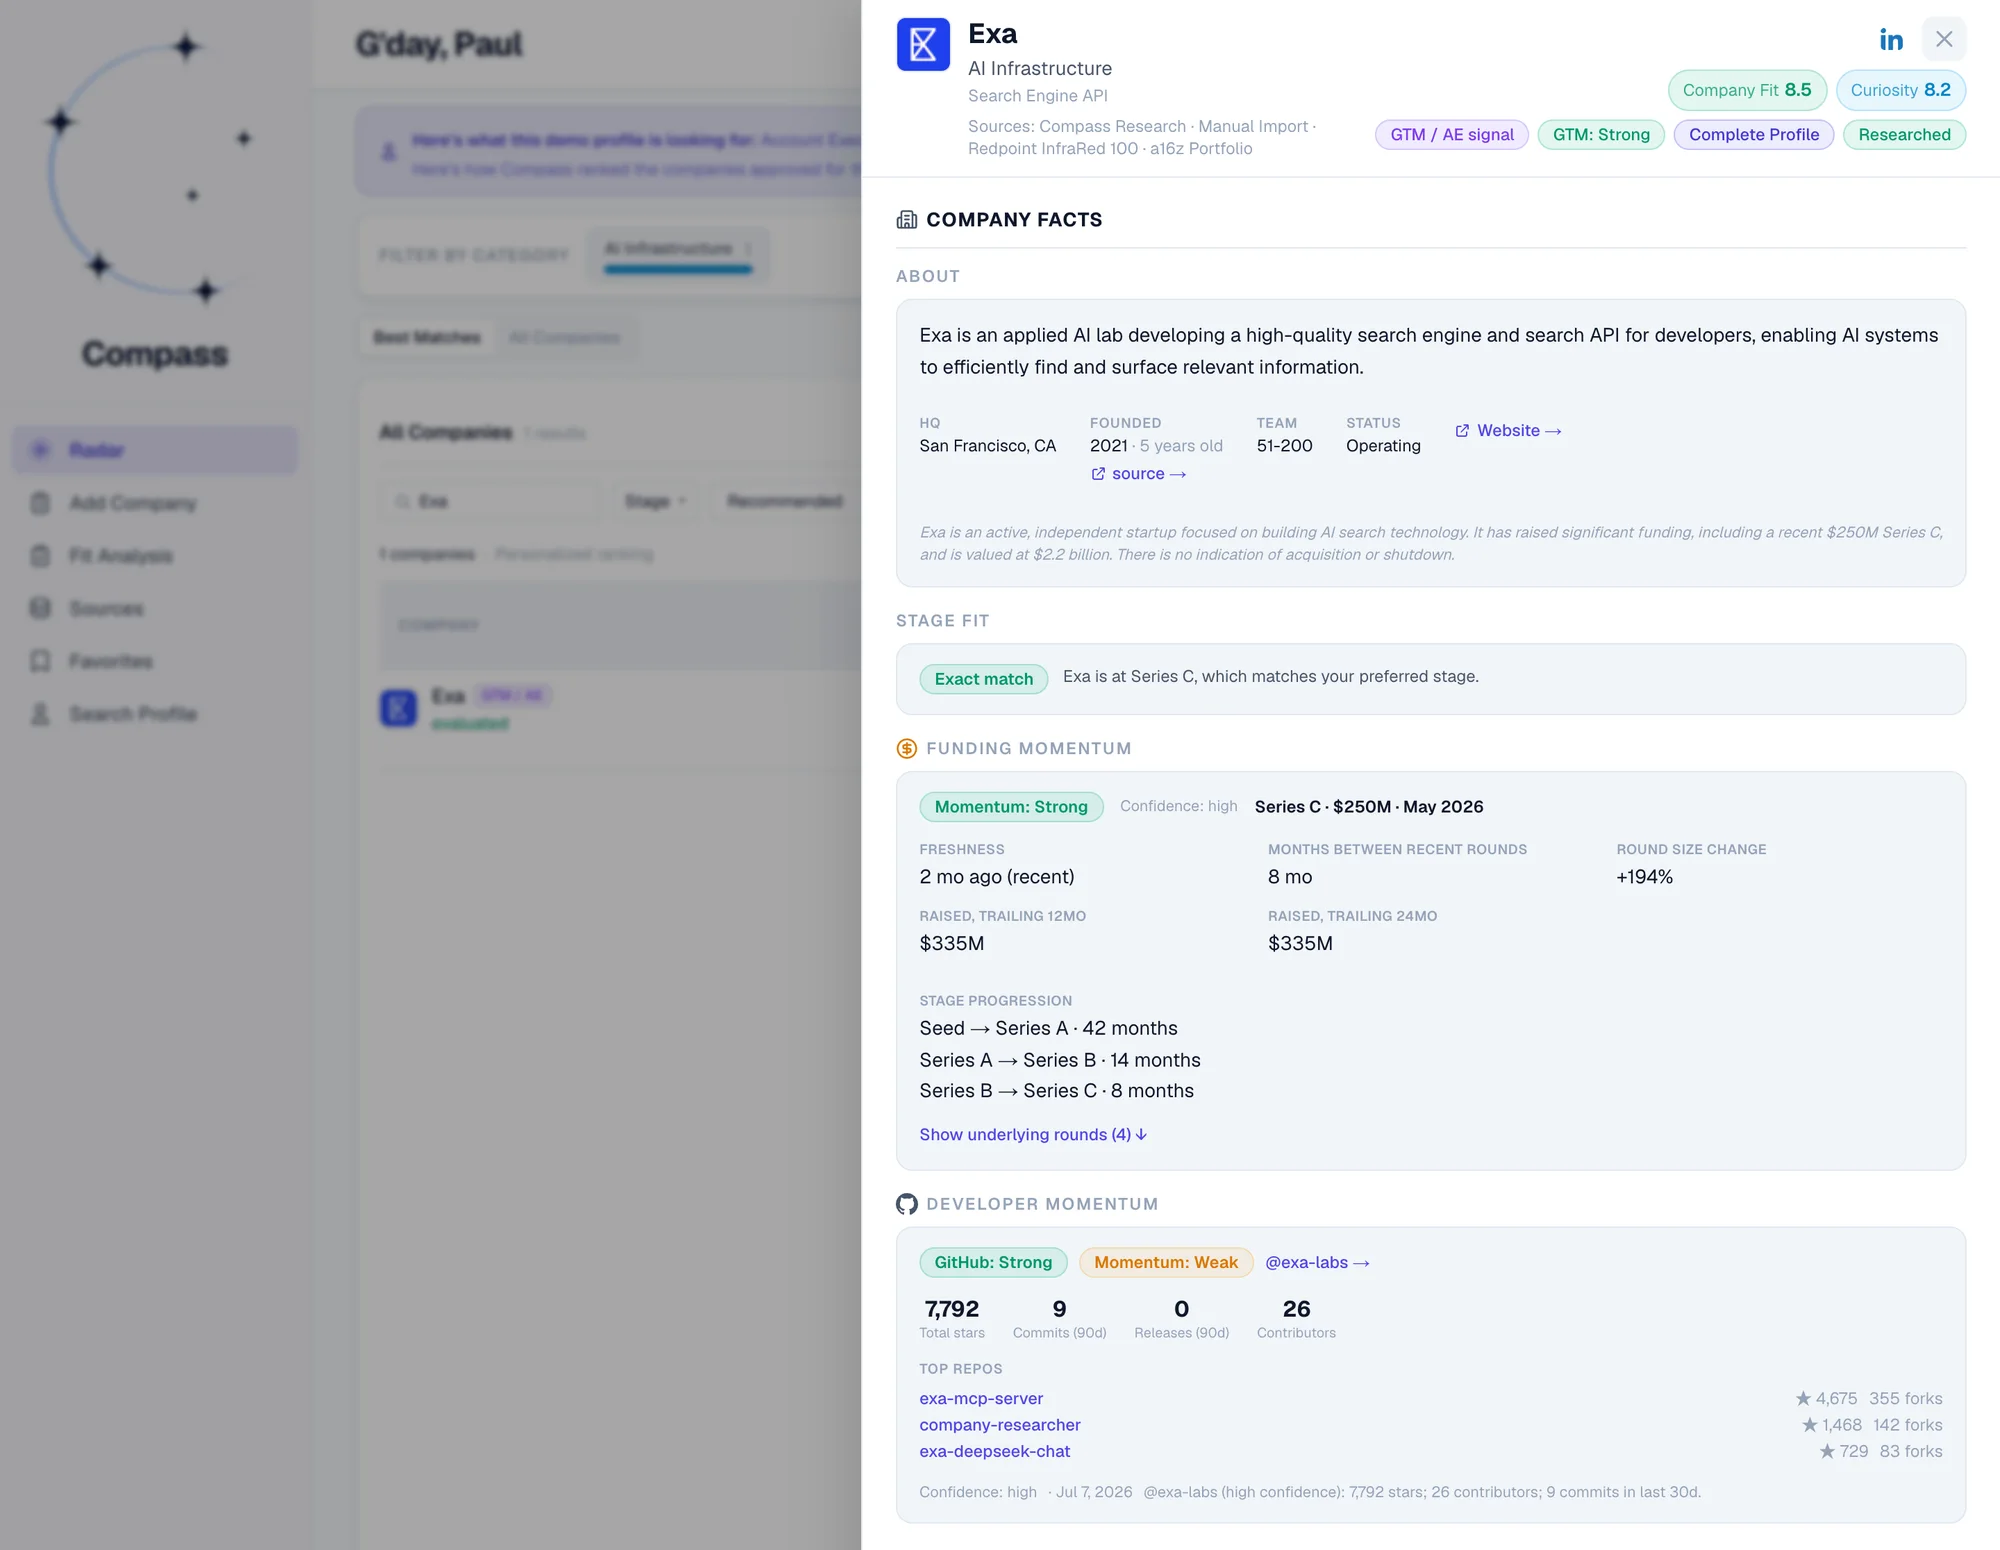
Task: Click the Momentum: Strong badge
Action: [1011, 807]
